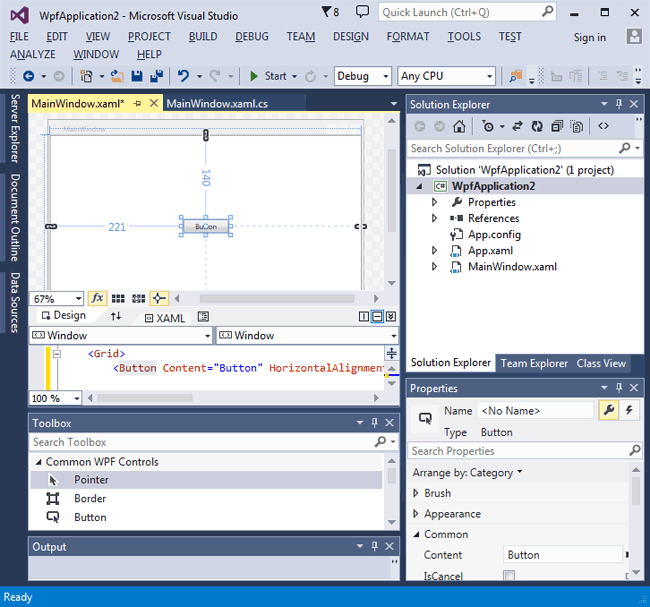
Task: Click the designer horizontal scrollbar
Action: pos(277,299)
